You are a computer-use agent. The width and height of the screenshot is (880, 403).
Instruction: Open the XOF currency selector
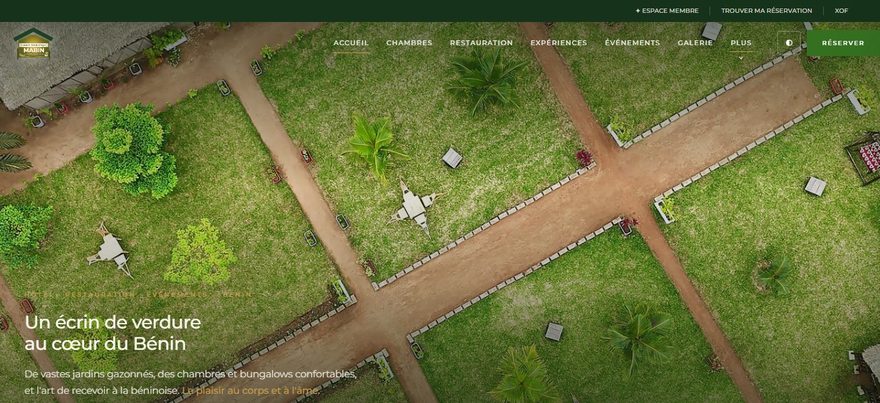pyautogui.click(x=841, y=11)
